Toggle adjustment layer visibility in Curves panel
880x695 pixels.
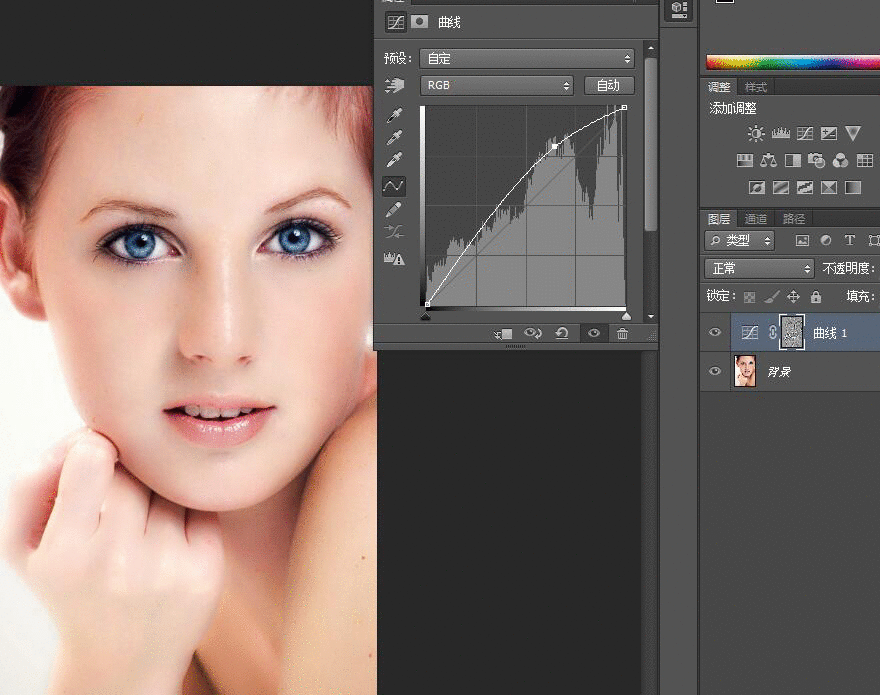pyautogui.click(x=594, y=334)
